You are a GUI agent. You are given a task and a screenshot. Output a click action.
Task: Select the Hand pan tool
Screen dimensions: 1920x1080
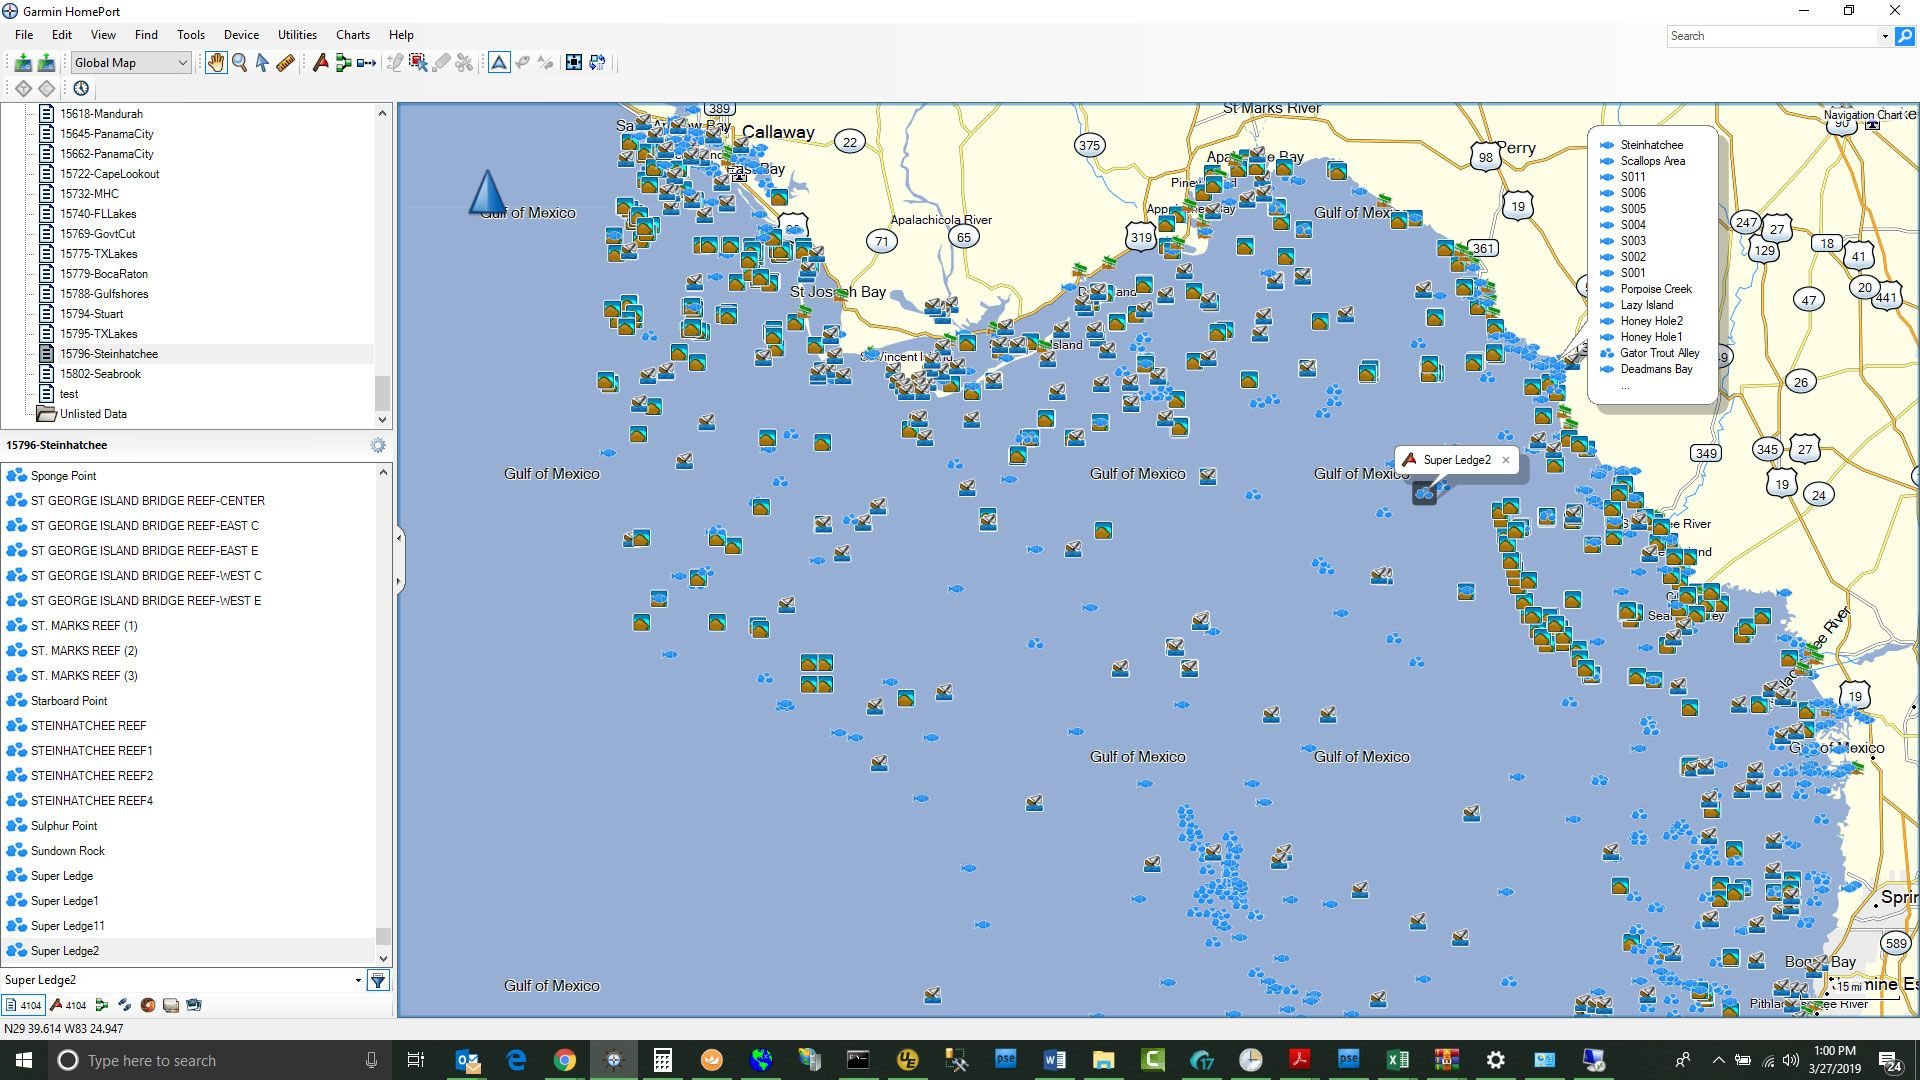click(x=216, y=63)
